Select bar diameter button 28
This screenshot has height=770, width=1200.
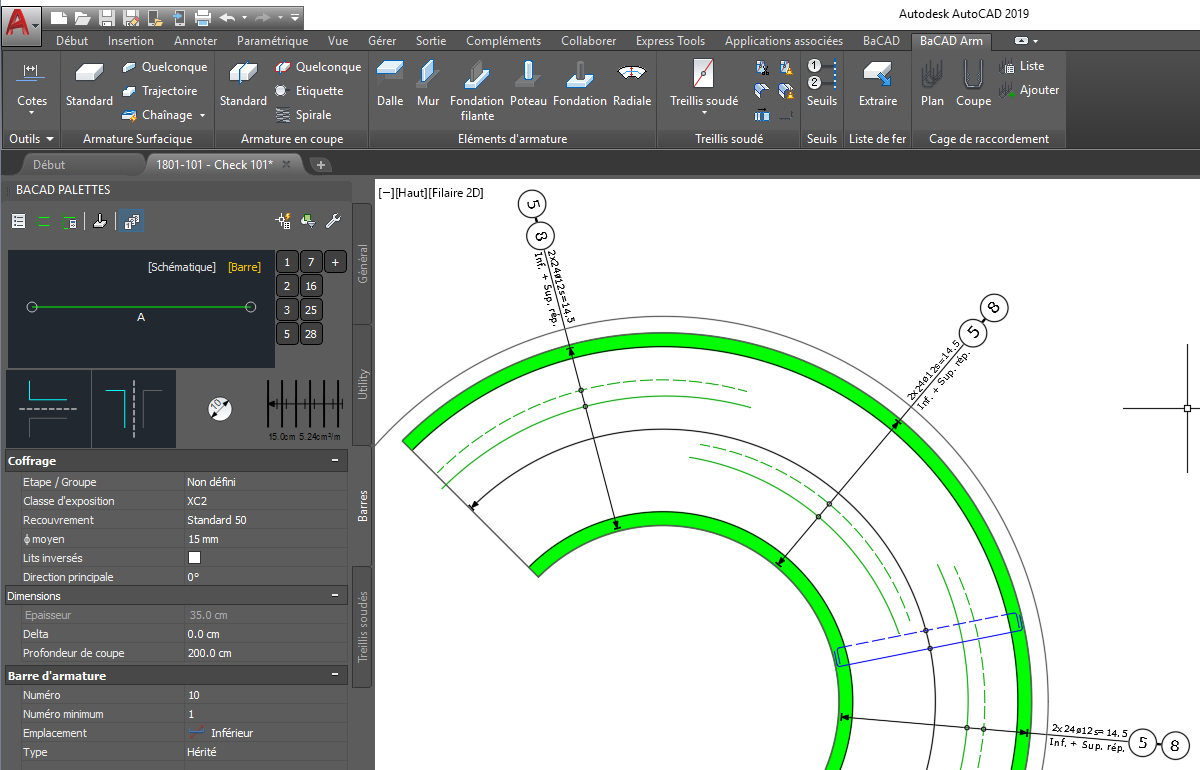click(x=311, y=334)
